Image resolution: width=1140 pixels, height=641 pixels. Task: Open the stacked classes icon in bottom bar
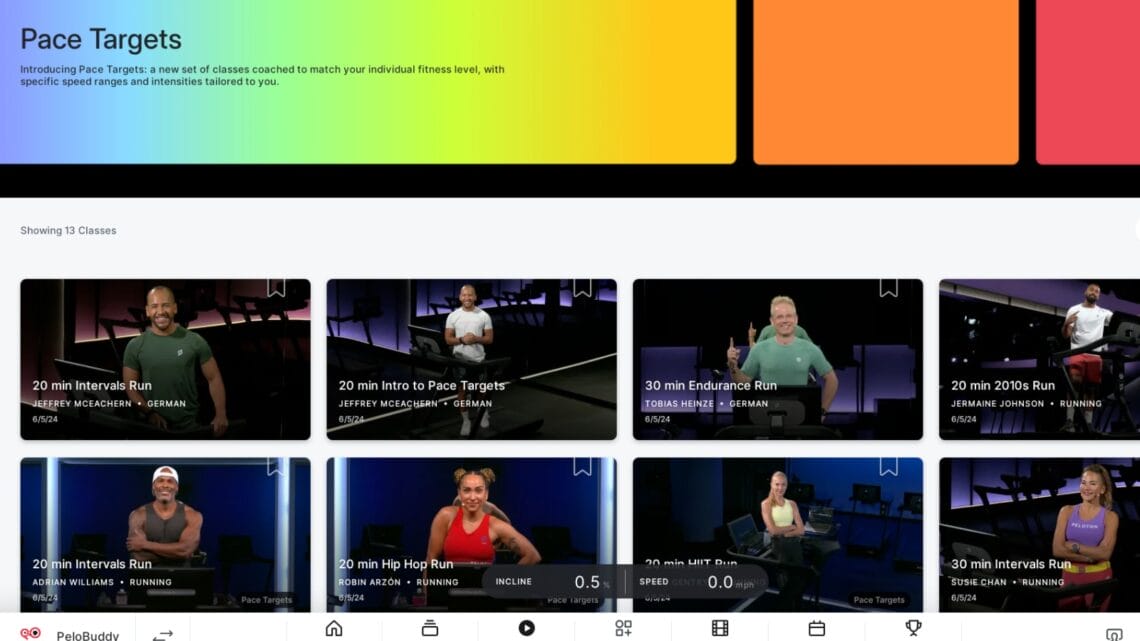click(x=430, y=628)
